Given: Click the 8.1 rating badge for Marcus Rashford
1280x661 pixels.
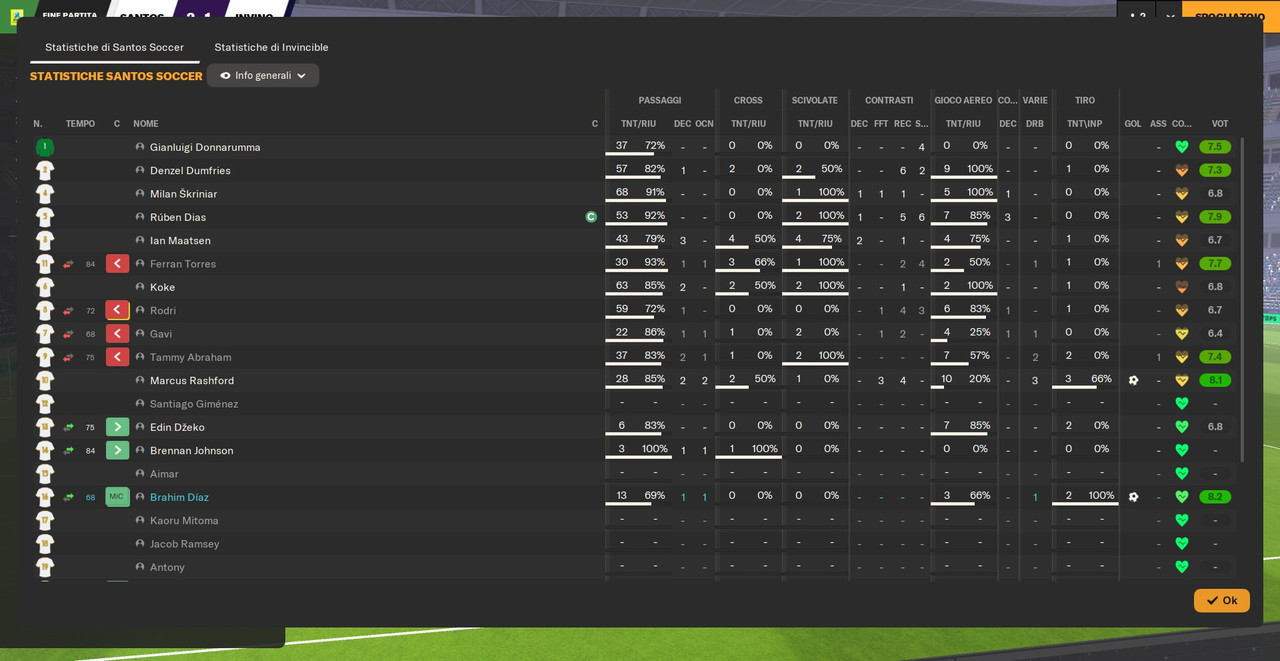Looking at the screenshot, I should [1215, 380].
